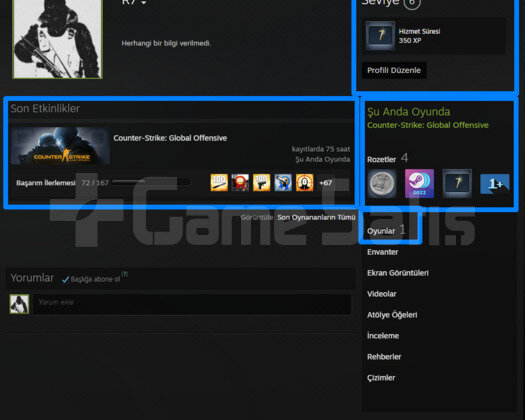Toggle the Başlığa abone ol checkbox
Screen dimensions: 525x420
(66, 279)
